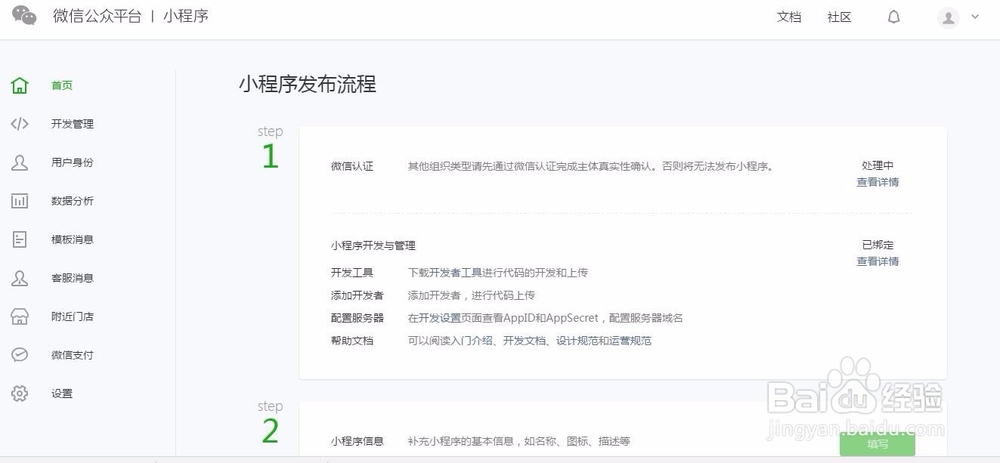Image resolution: width=1000 pixels, height=463 pixels.
Task: Click the document icon for 模板消息
Action: [20, 240]
